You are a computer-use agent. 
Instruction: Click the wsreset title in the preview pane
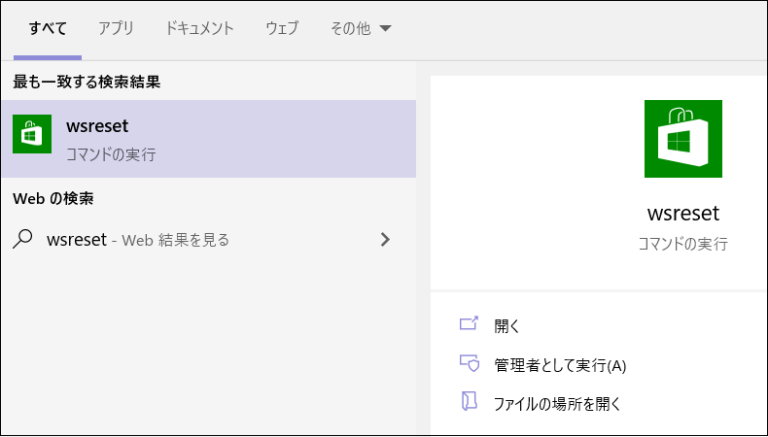tap(683, 213)
